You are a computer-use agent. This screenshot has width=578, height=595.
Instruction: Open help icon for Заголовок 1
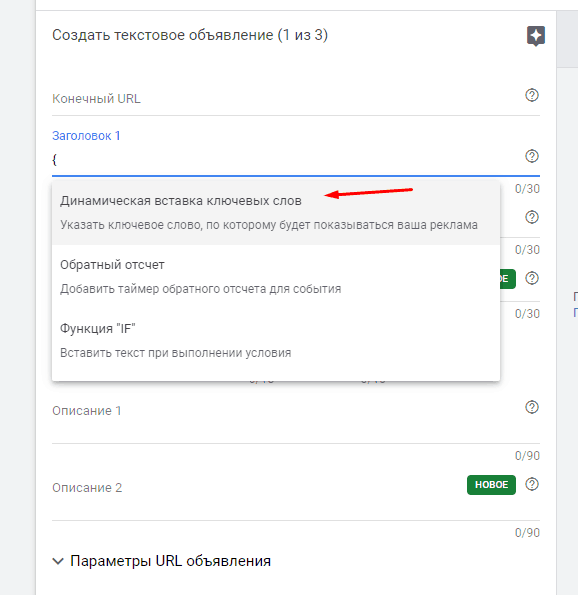[532, 156]
